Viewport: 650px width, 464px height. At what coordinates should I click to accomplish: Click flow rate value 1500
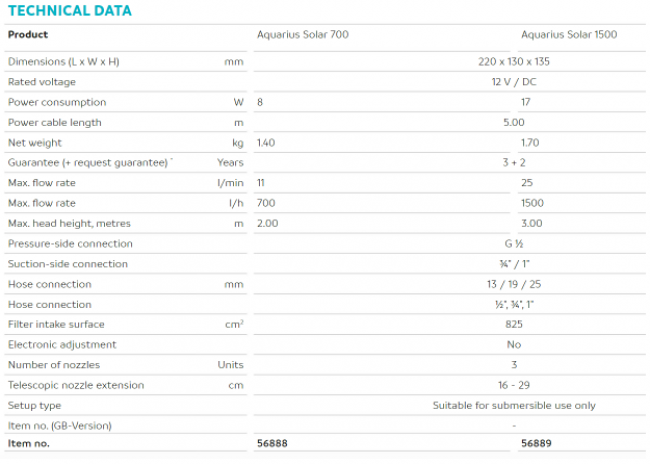click(532, 203)
